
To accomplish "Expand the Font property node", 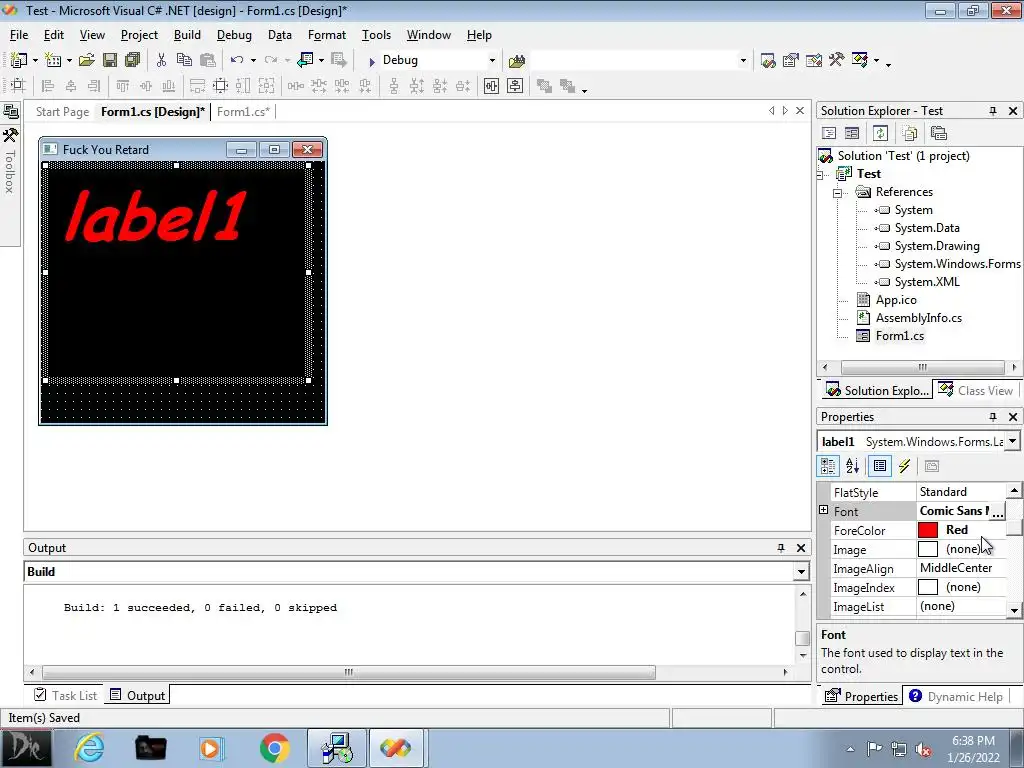I will coord(824,510).
